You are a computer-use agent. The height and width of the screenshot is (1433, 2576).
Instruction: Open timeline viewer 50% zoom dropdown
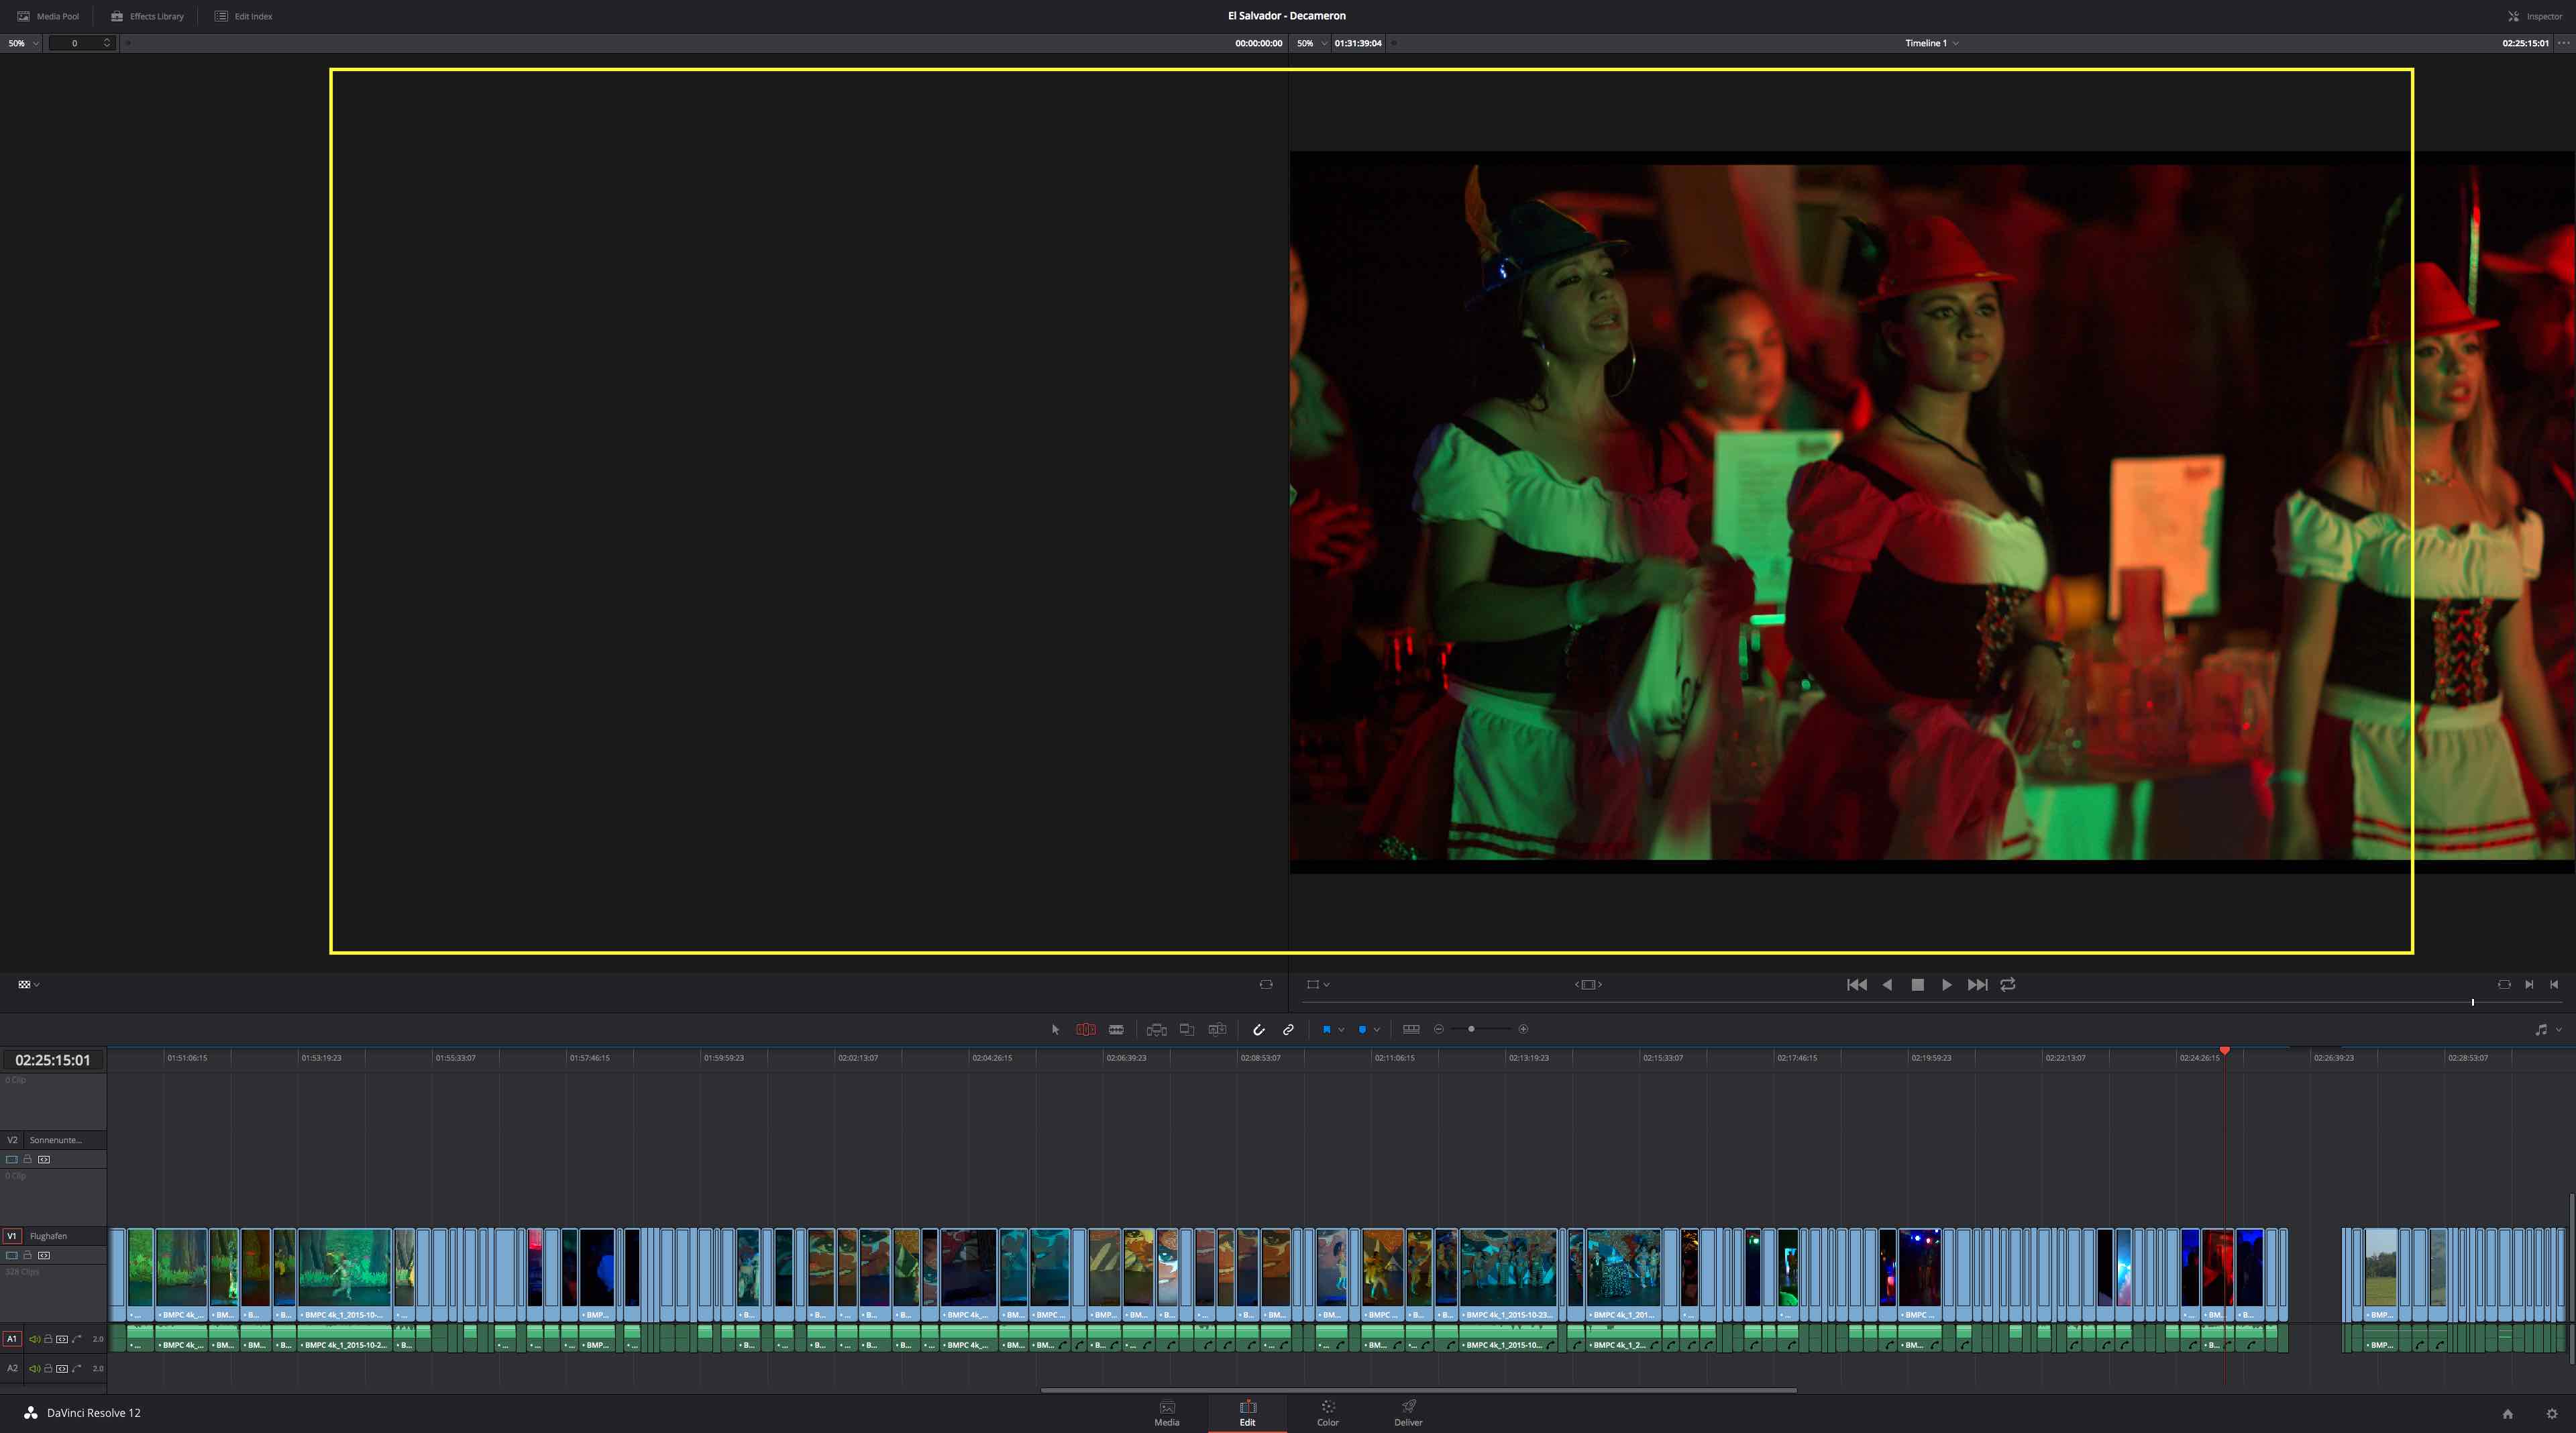point(1311,43)
